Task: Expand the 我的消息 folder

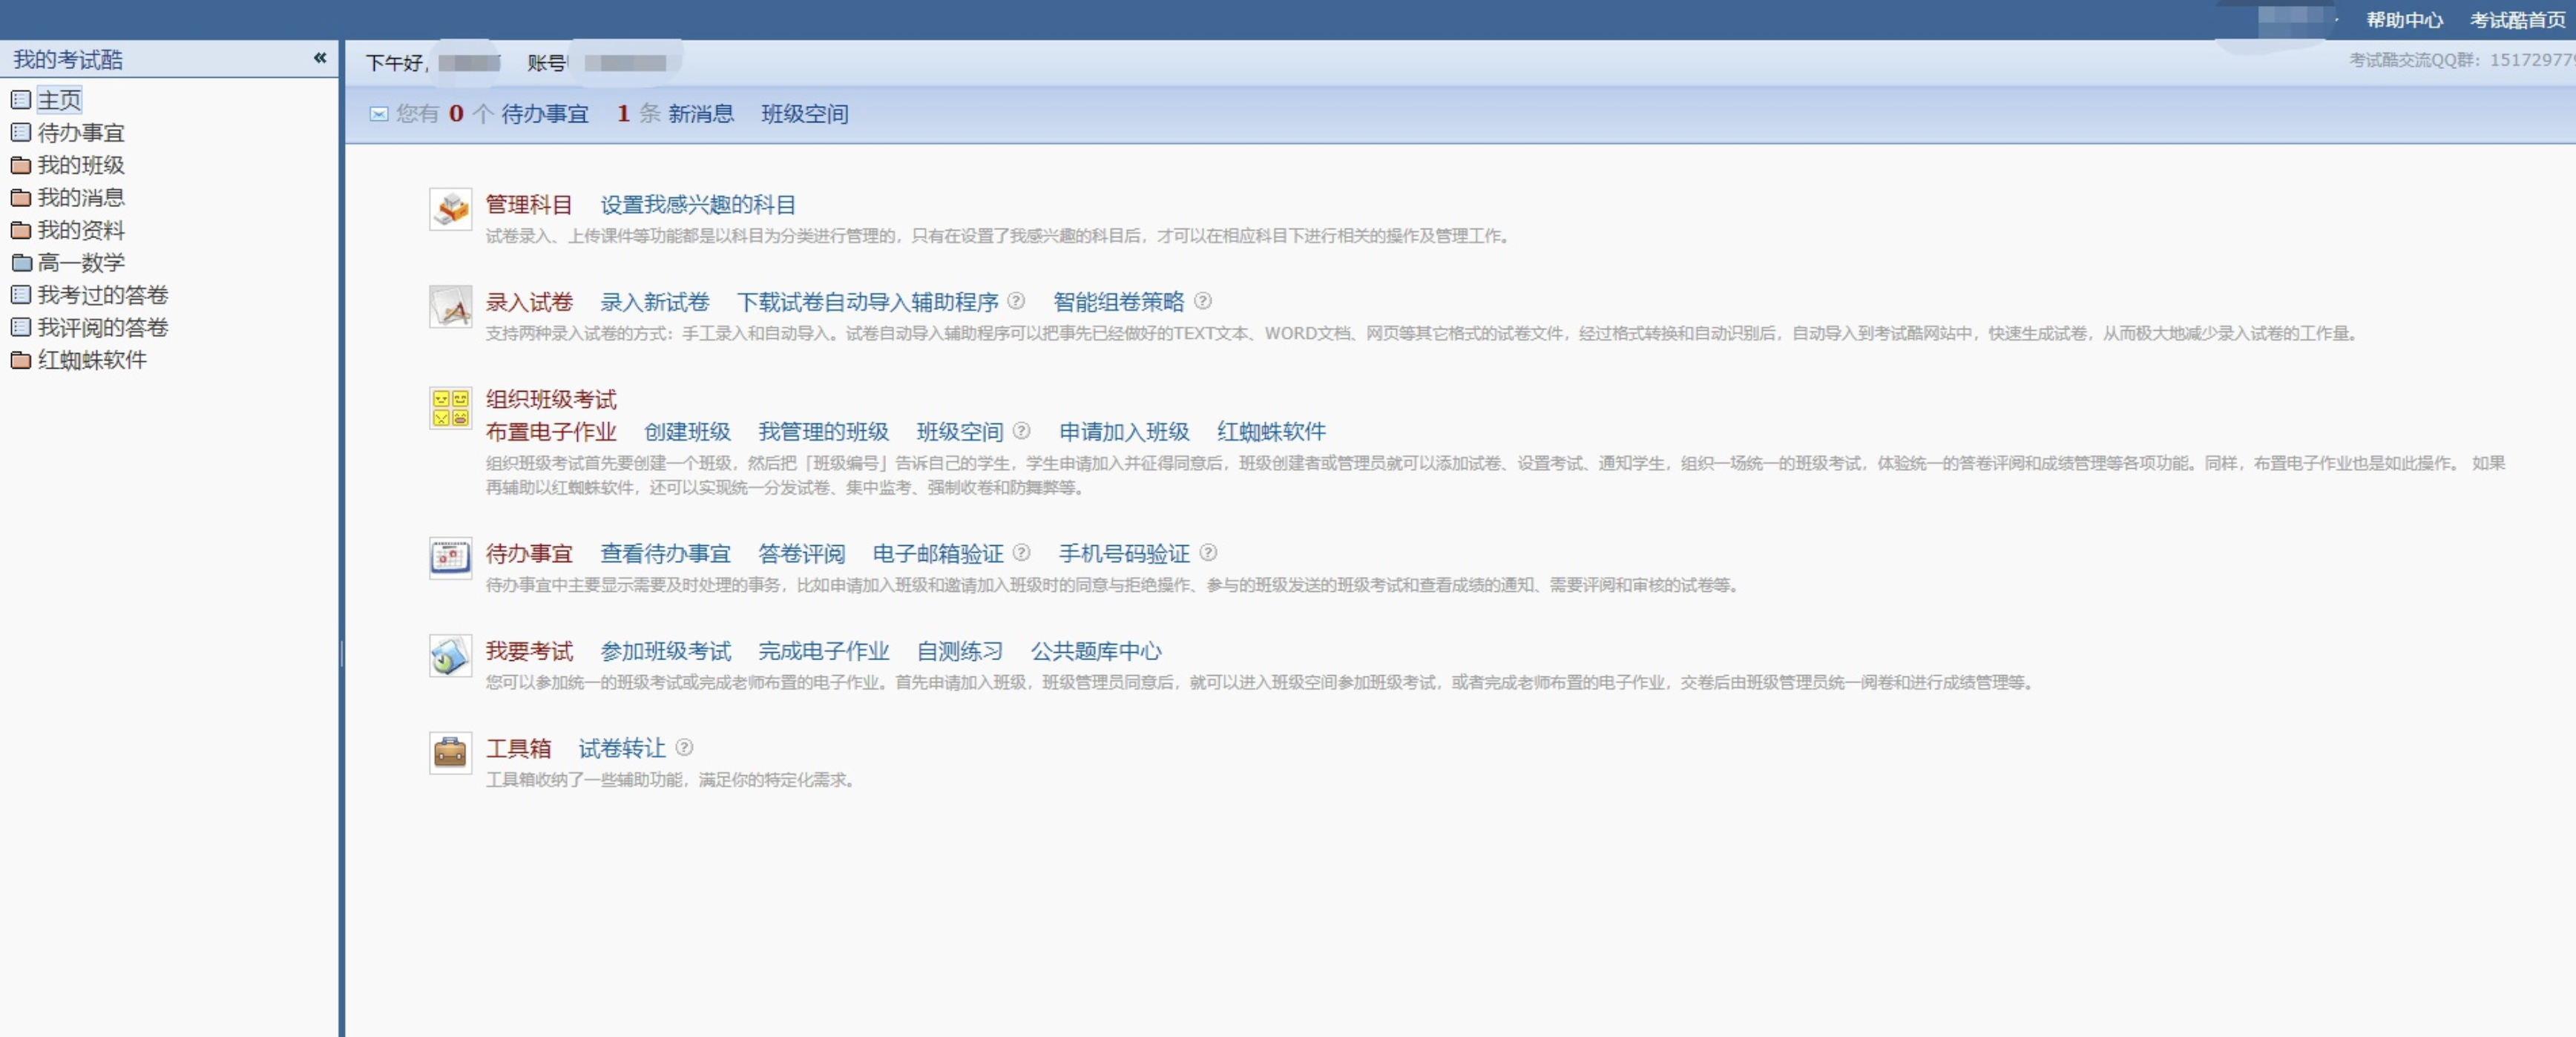Action: point(81,198)
